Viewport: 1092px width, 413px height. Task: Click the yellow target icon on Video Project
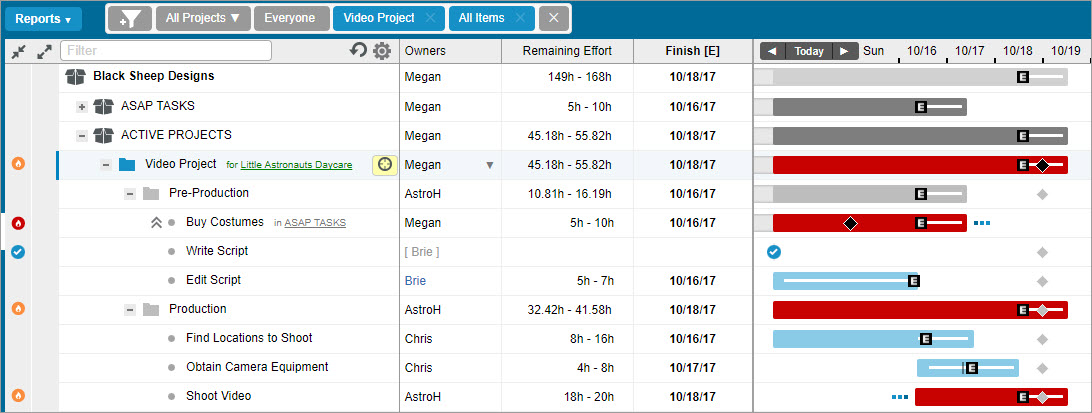pos(384,164)
